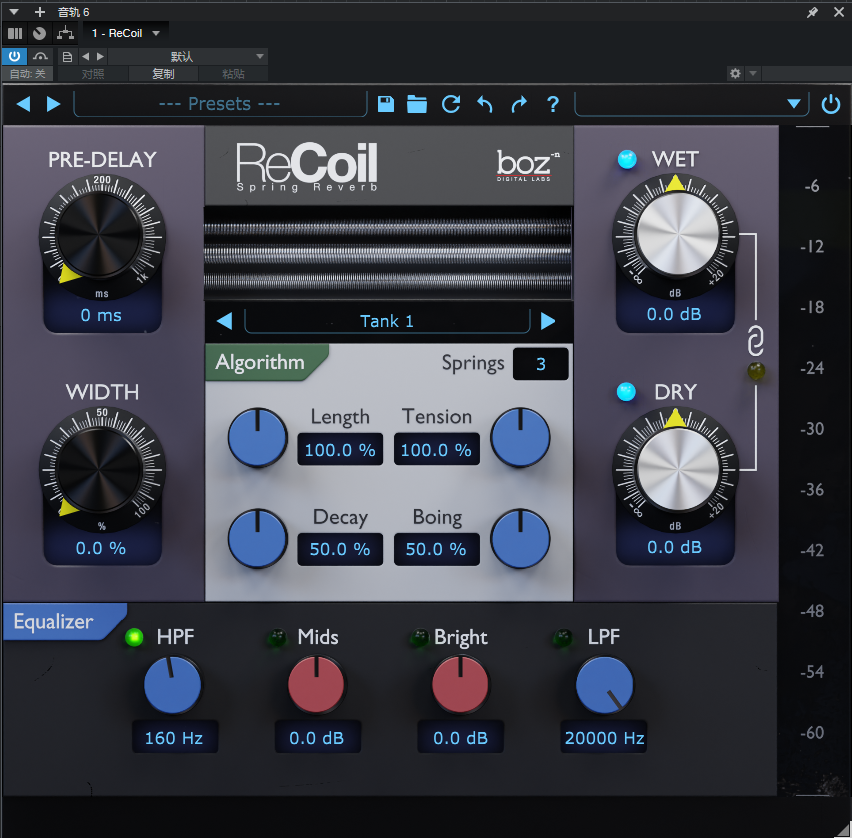Switch to the Algorithm tab
This screenshot has height=838, width=852.
click(x=266, y=362)
